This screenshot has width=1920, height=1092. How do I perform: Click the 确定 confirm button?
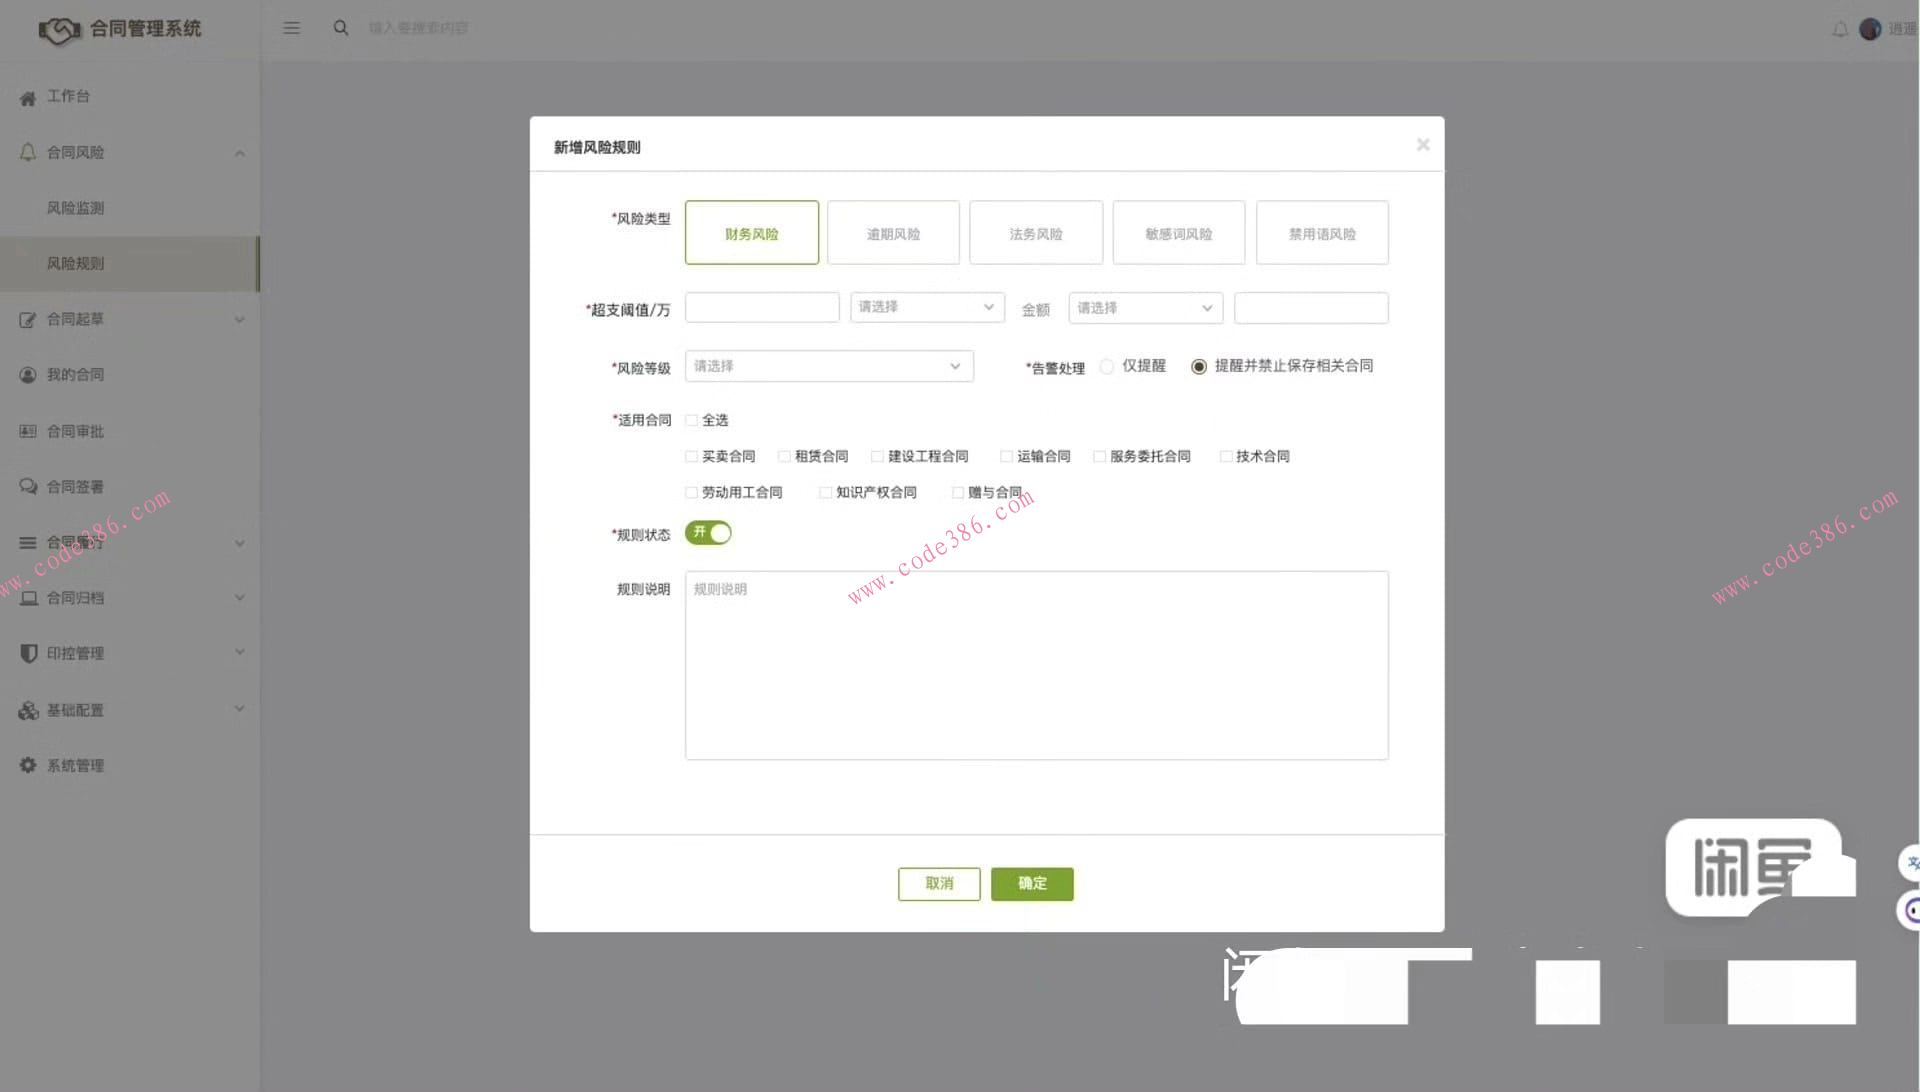[1032, 883]
